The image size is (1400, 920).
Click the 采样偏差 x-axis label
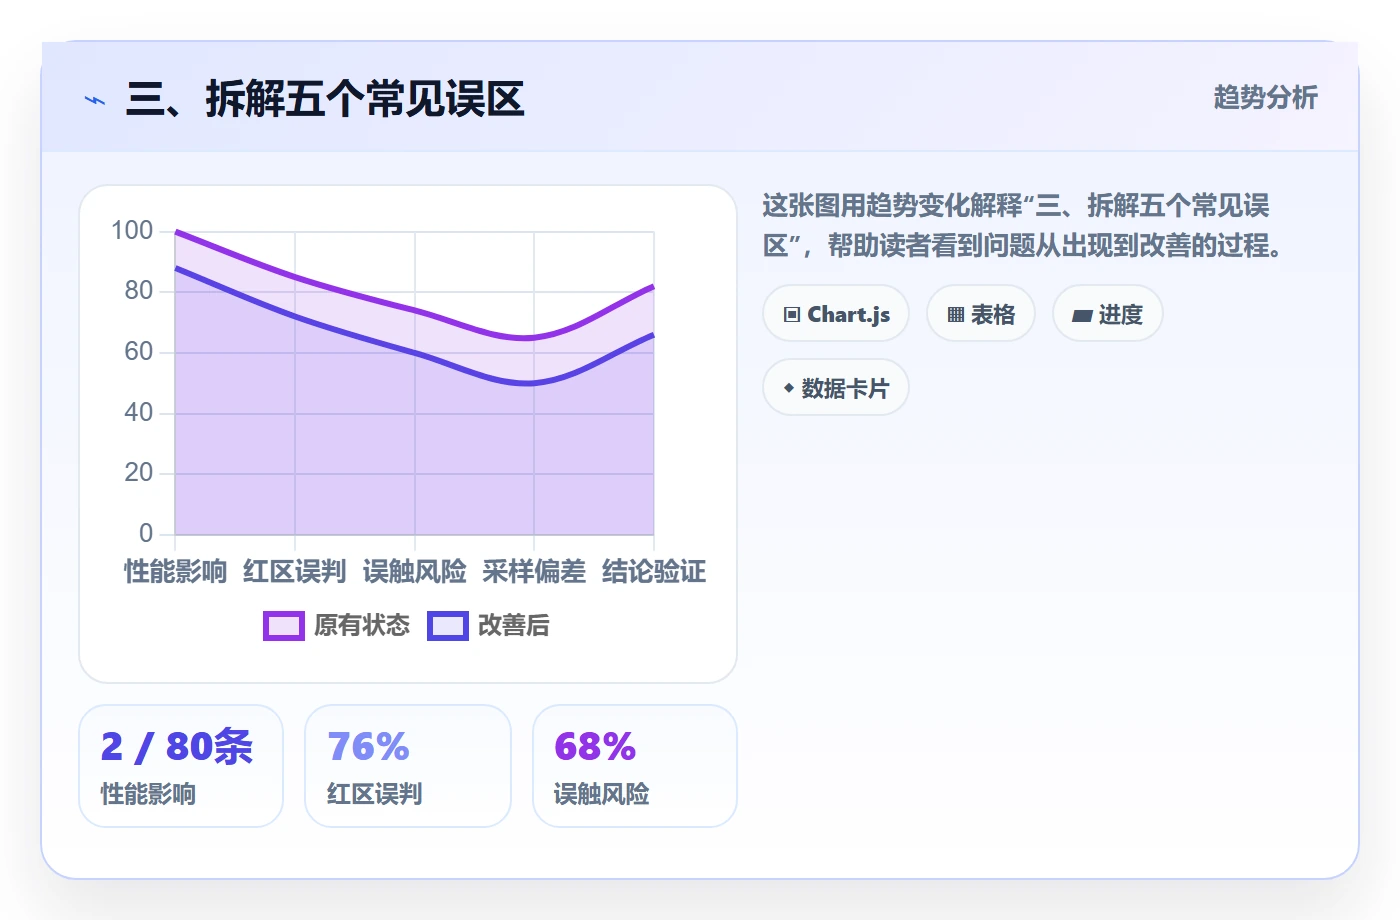point(534,572)
